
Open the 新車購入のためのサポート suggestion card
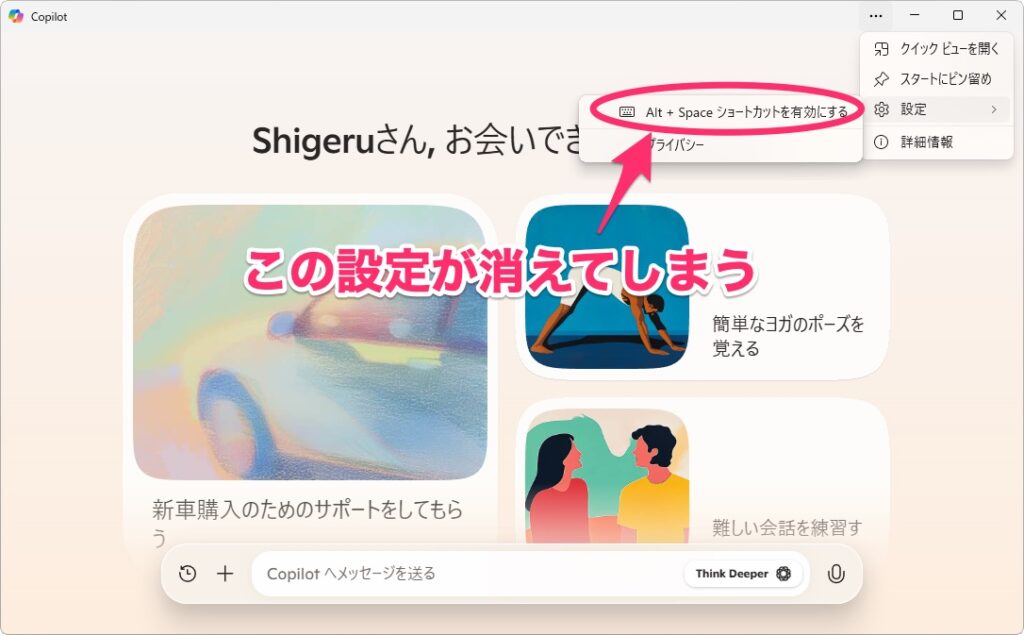pyautogui.click(x=310, y=372)
